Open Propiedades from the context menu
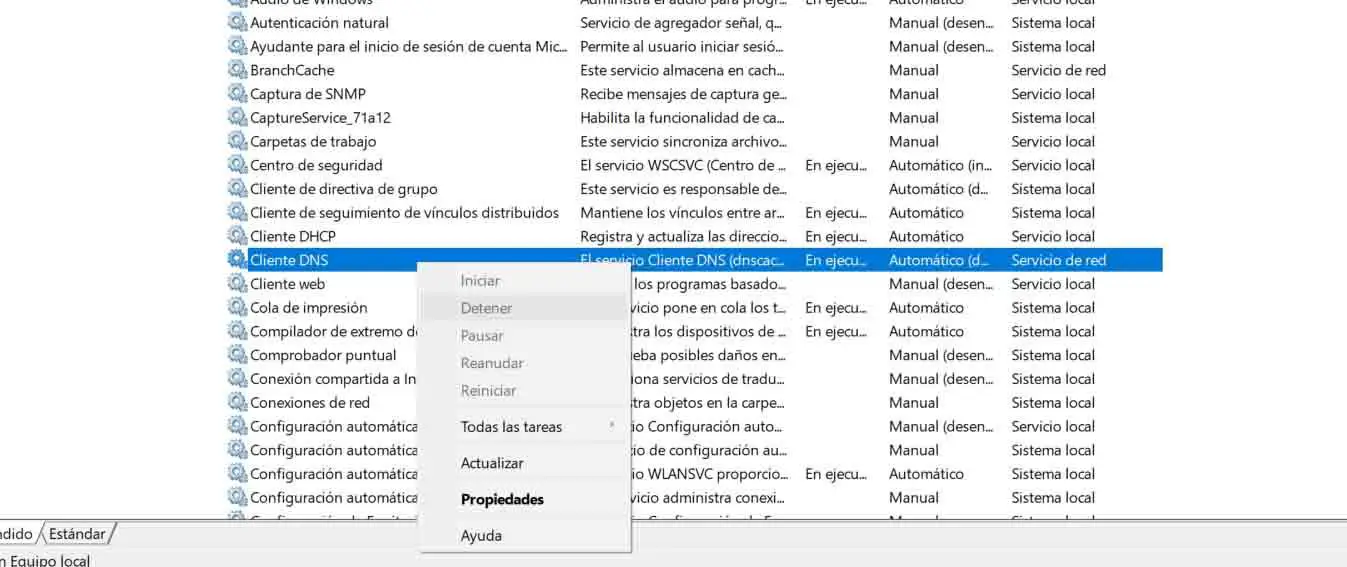 524,499
